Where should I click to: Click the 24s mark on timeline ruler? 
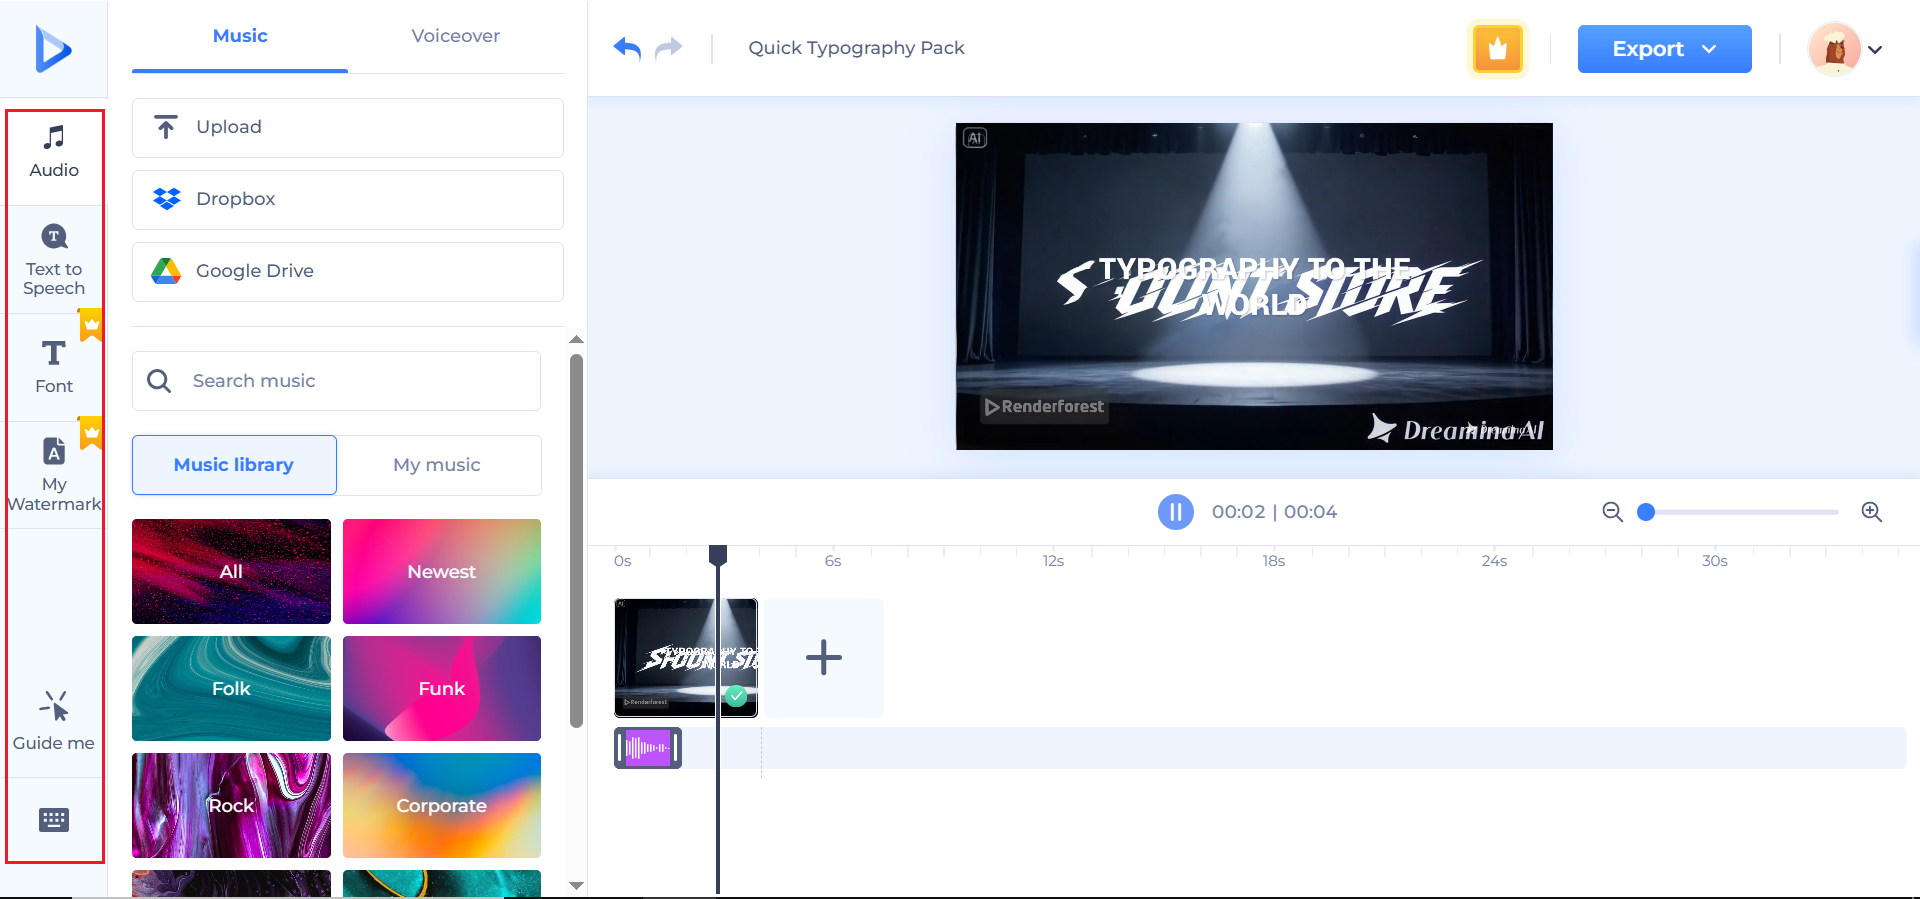click(x=1494, y=561)
